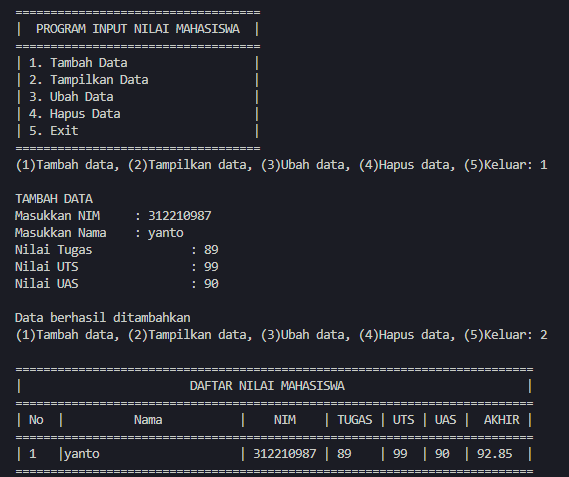Click the 'NIM' column header
Viewport: 569px width, 477px height.
point(285,420)
